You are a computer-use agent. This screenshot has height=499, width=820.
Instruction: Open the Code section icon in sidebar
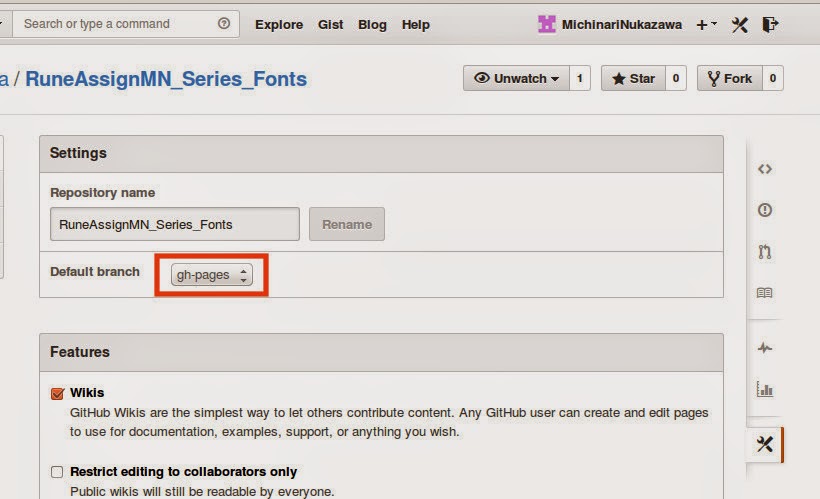pos(765,169)
